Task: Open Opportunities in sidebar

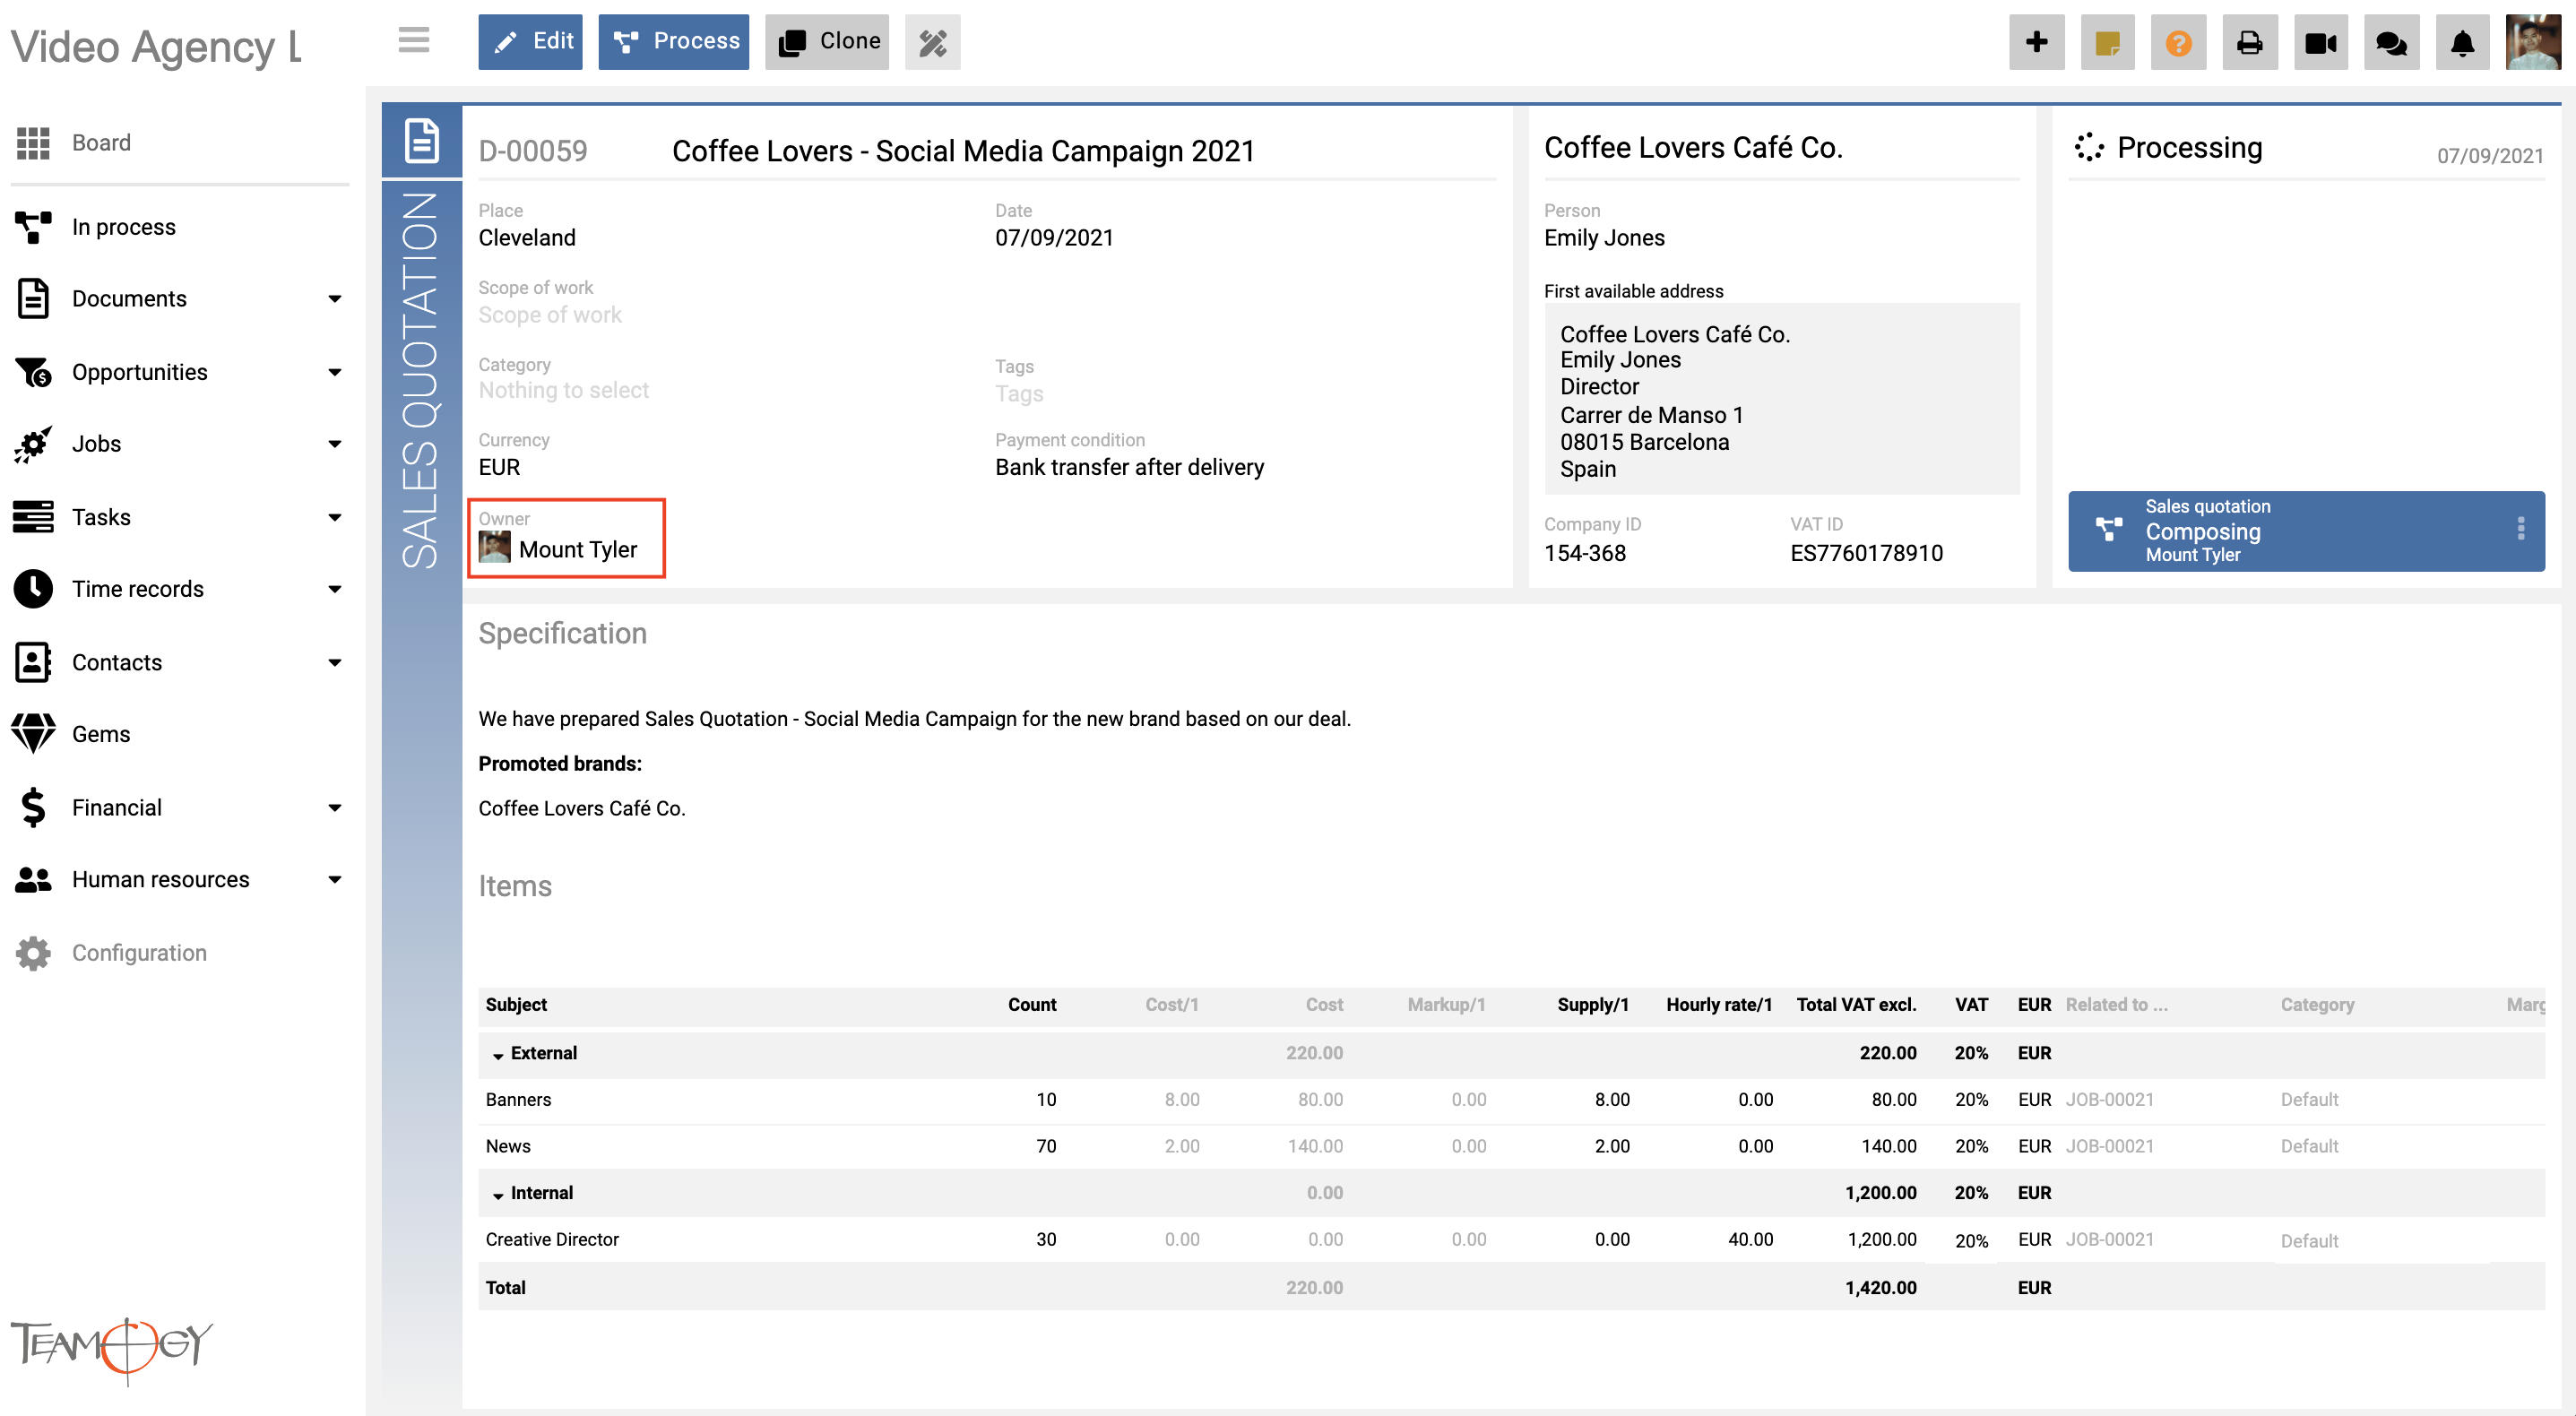Action: 139,372
